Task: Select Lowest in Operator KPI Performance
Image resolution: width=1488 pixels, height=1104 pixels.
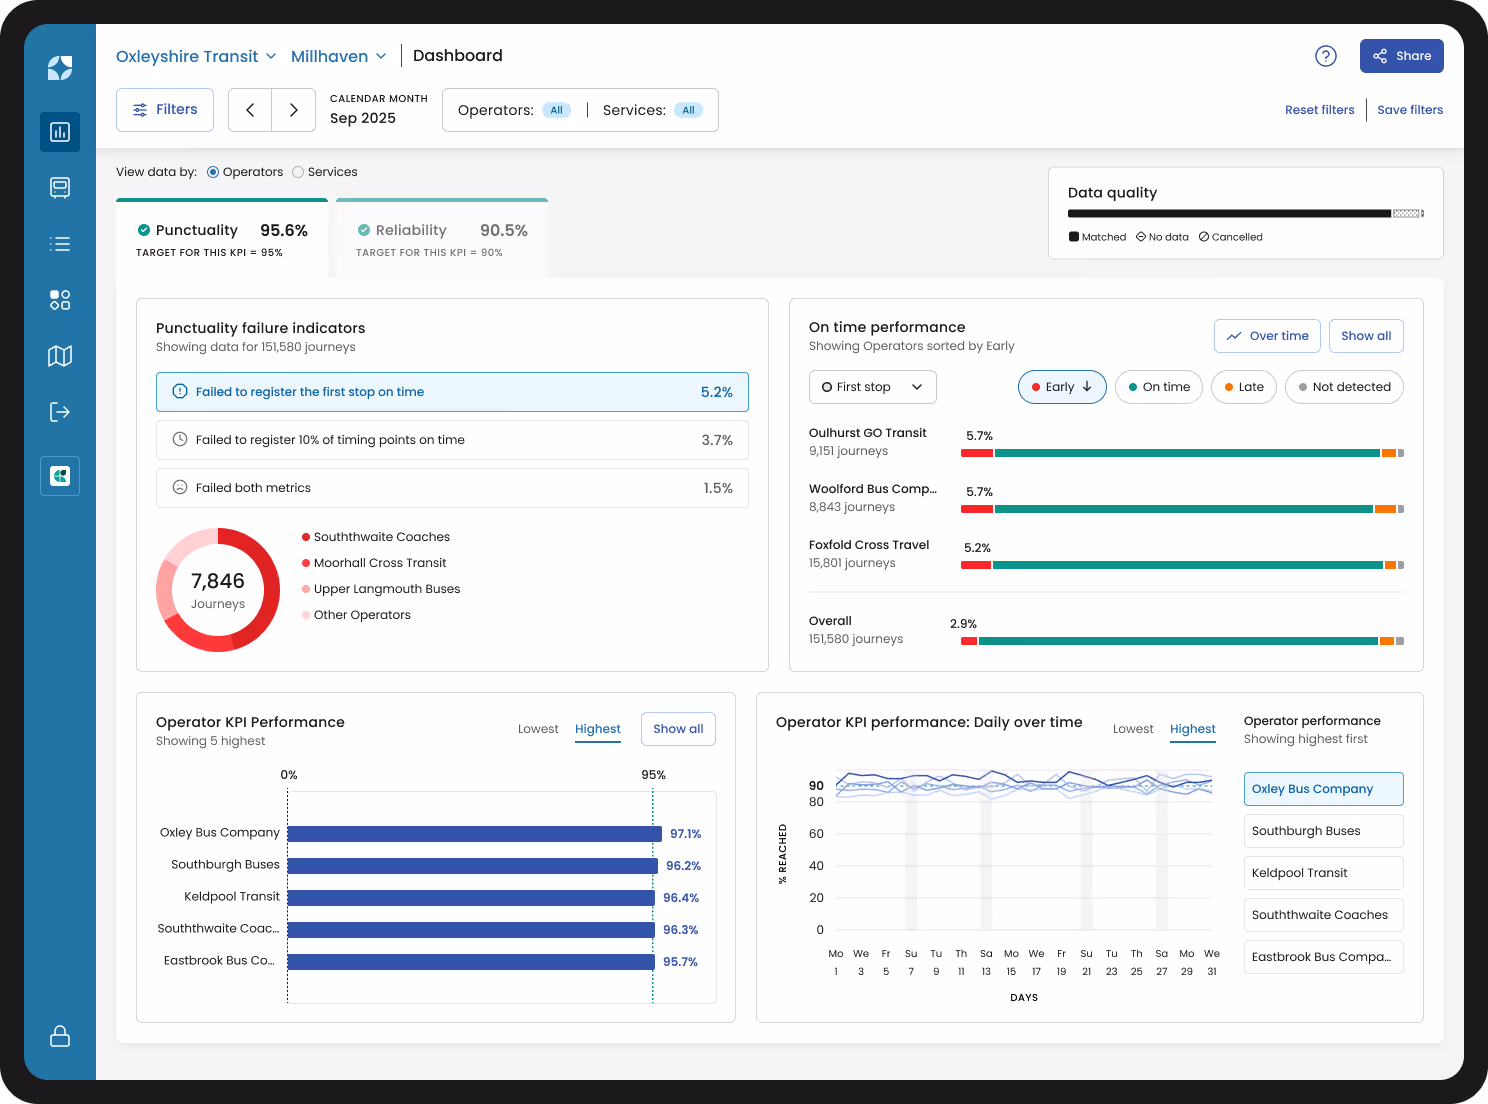Action: pos(538,729)
